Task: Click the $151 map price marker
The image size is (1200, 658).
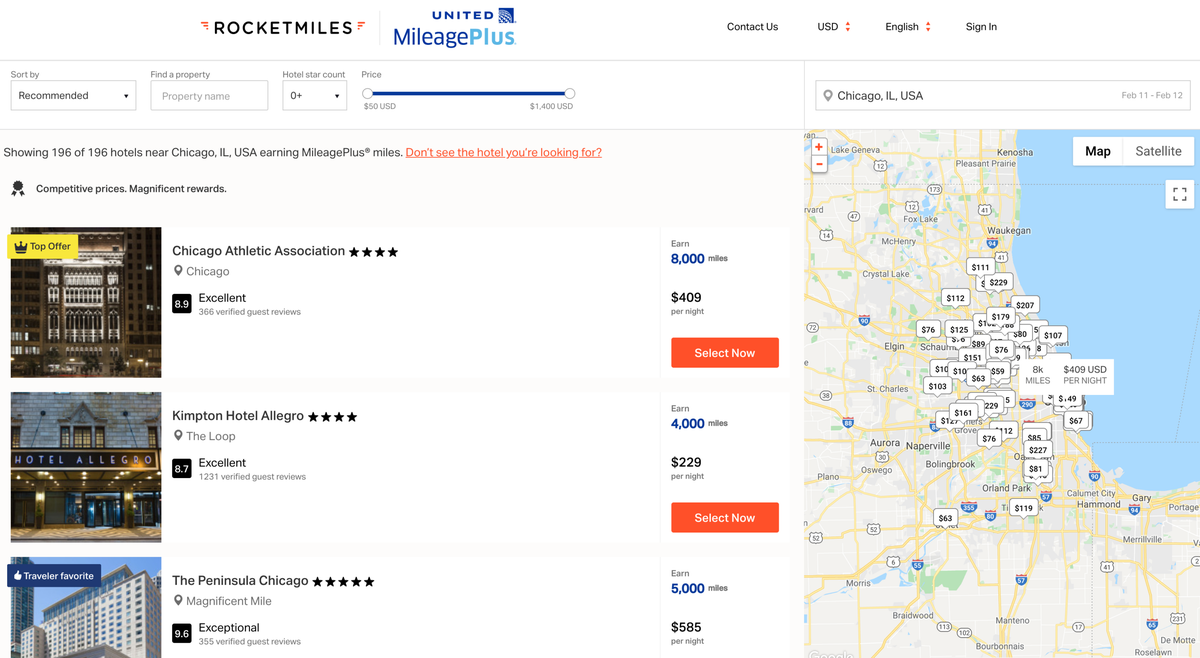Action: pos(972,357)
